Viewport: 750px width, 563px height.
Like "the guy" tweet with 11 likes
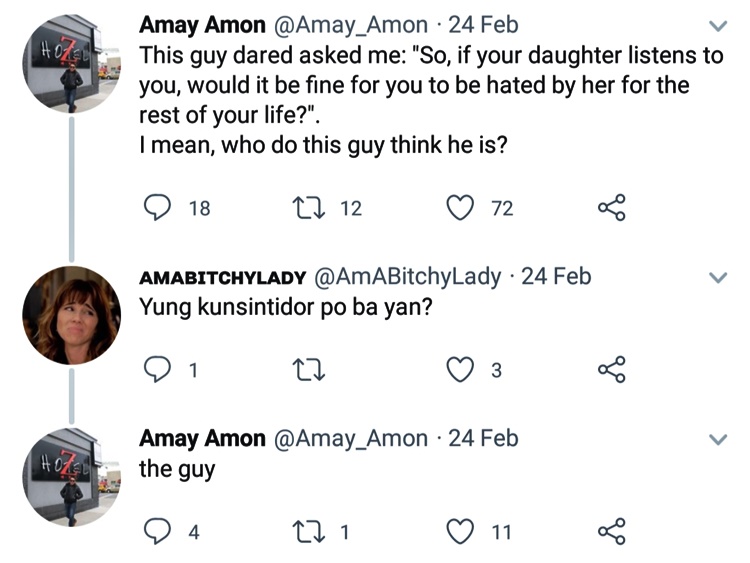point(458,532)
